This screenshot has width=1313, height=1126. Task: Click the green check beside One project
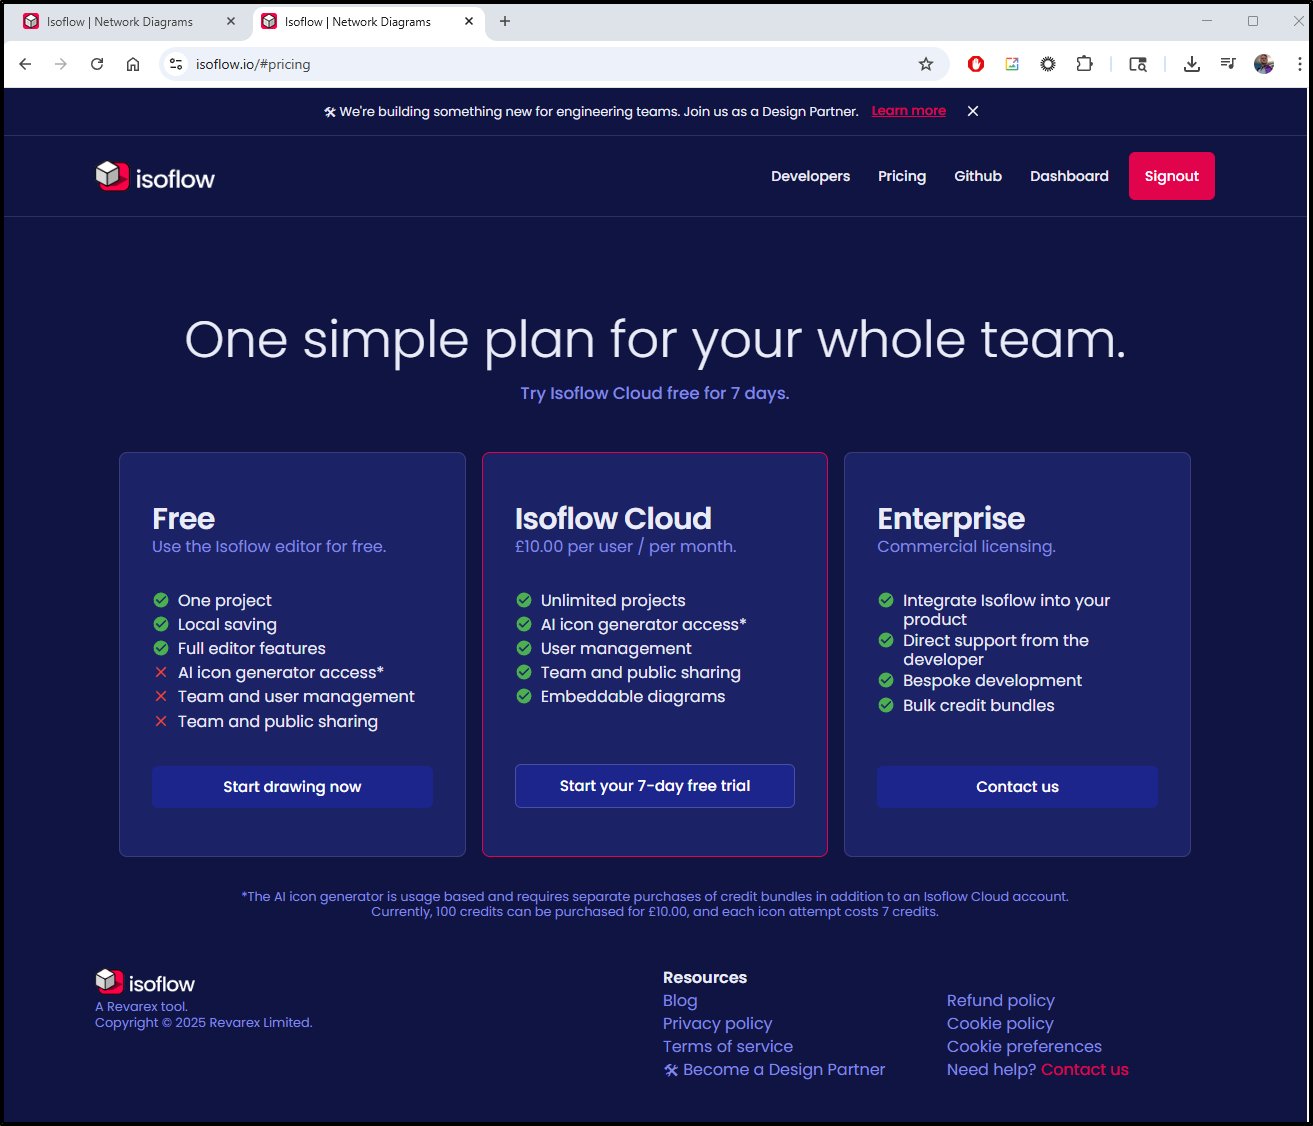(160, 600)
